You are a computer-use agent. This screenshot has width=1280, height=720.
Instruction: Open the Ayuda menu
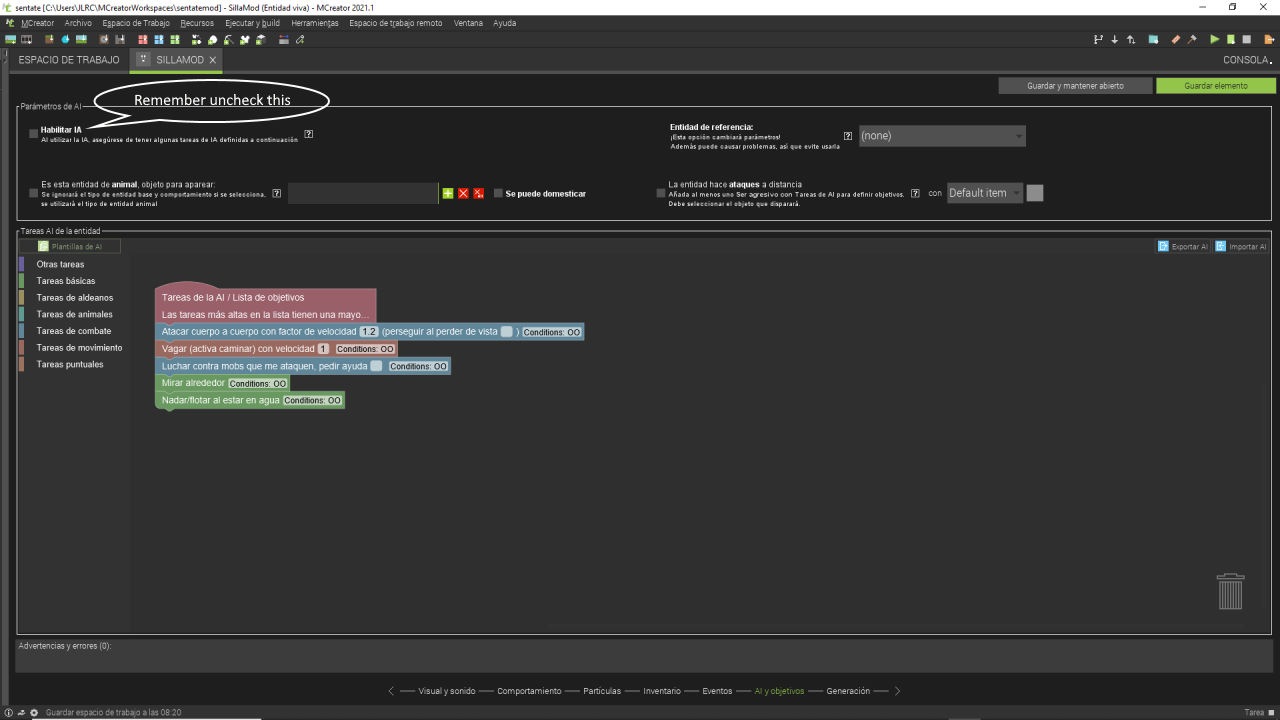505,22
